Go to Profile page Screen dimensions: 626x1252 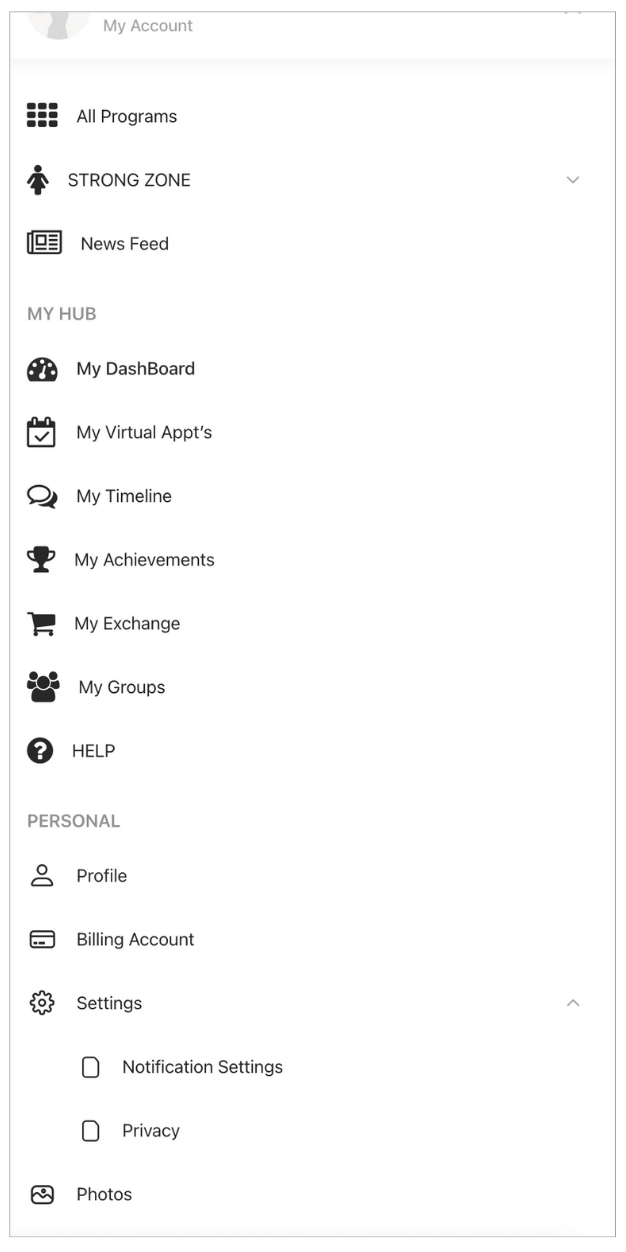click(102, 876)
